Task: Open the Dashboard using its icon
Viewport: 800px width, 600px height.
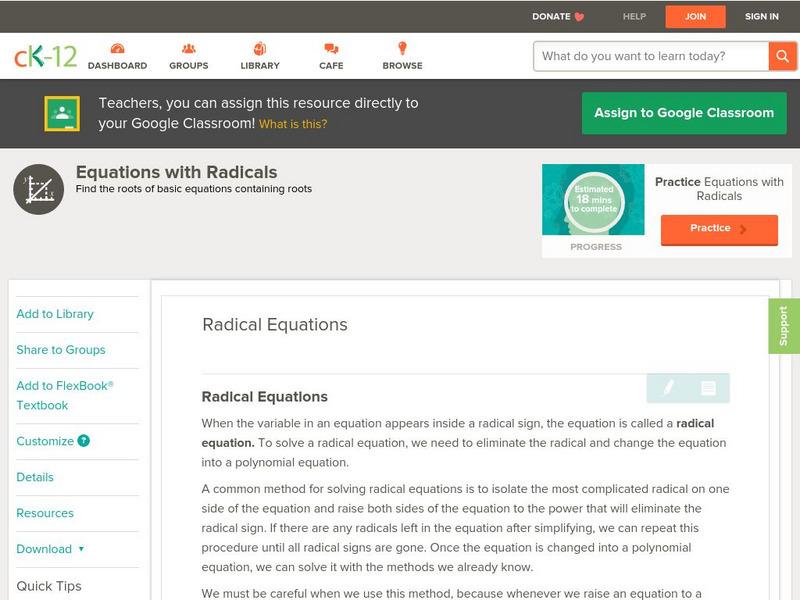Action: (x=119, y=46)
